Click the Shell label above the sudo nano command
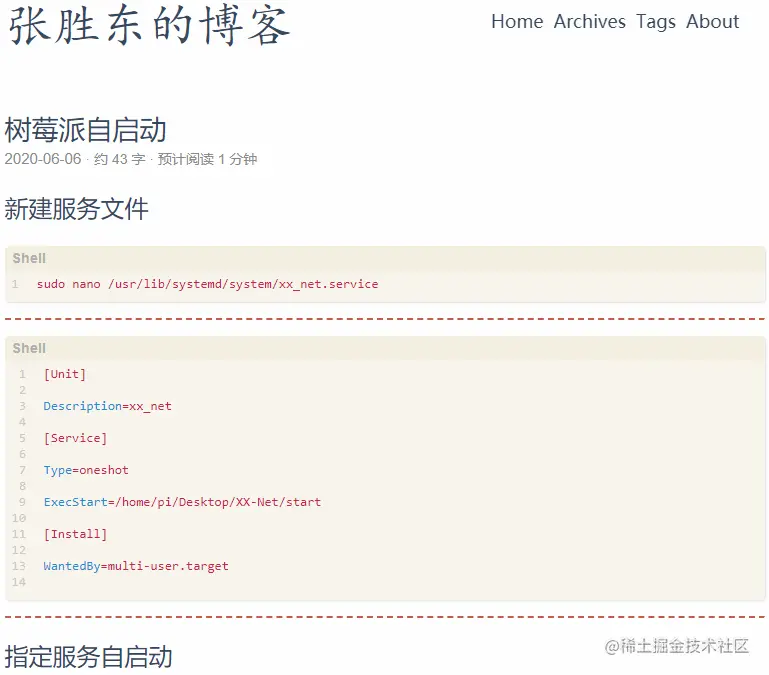This screenshot has width=769, height=675. pyautogui.click(x=29, y=258)
